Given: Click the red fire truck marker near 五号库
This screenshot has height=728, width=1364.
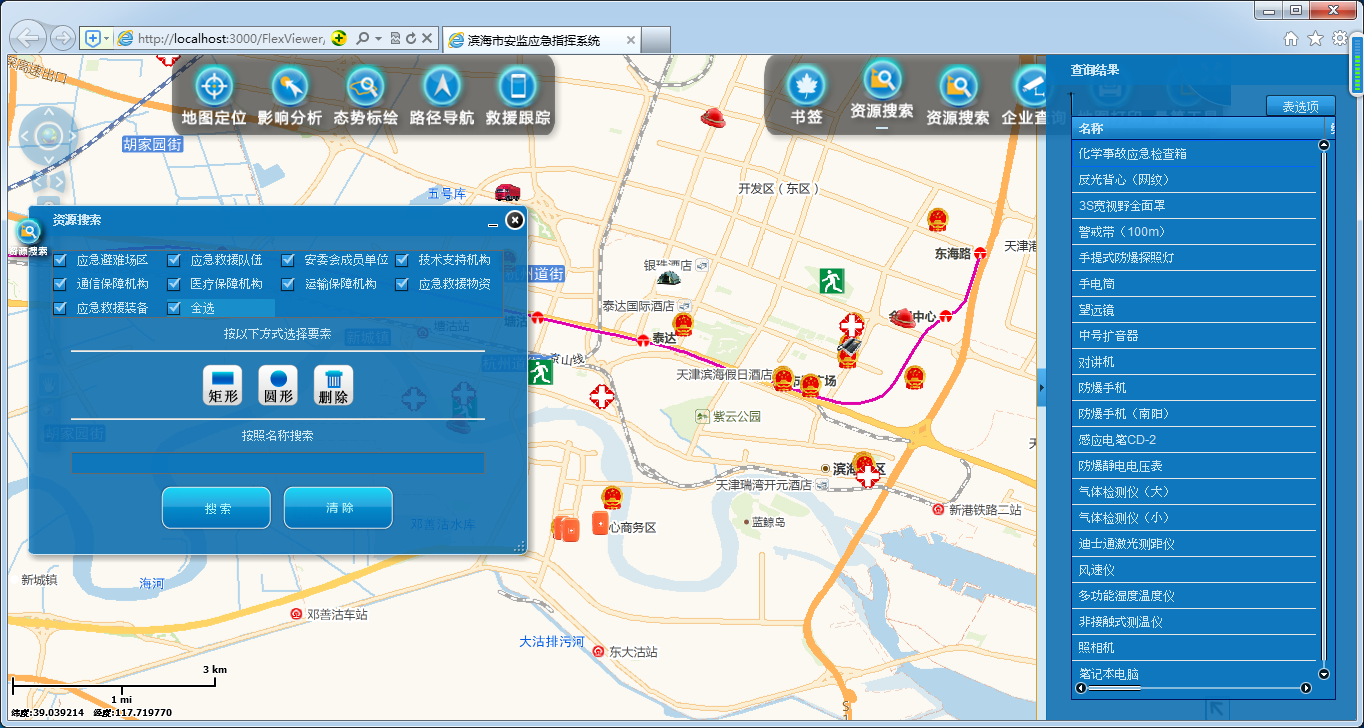Looking at the screenshot, I should click(507, 191).
